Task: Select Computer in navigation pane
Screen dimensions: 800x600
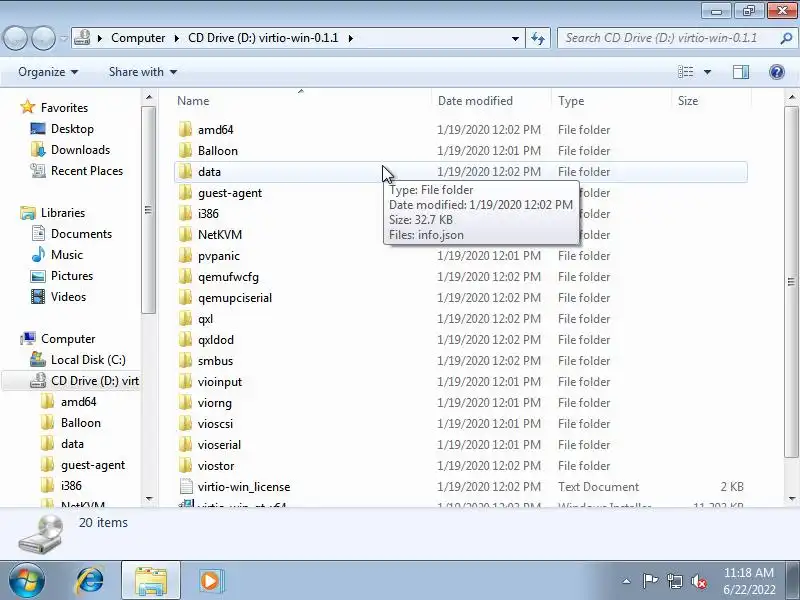Action: [x=58, y=339]
